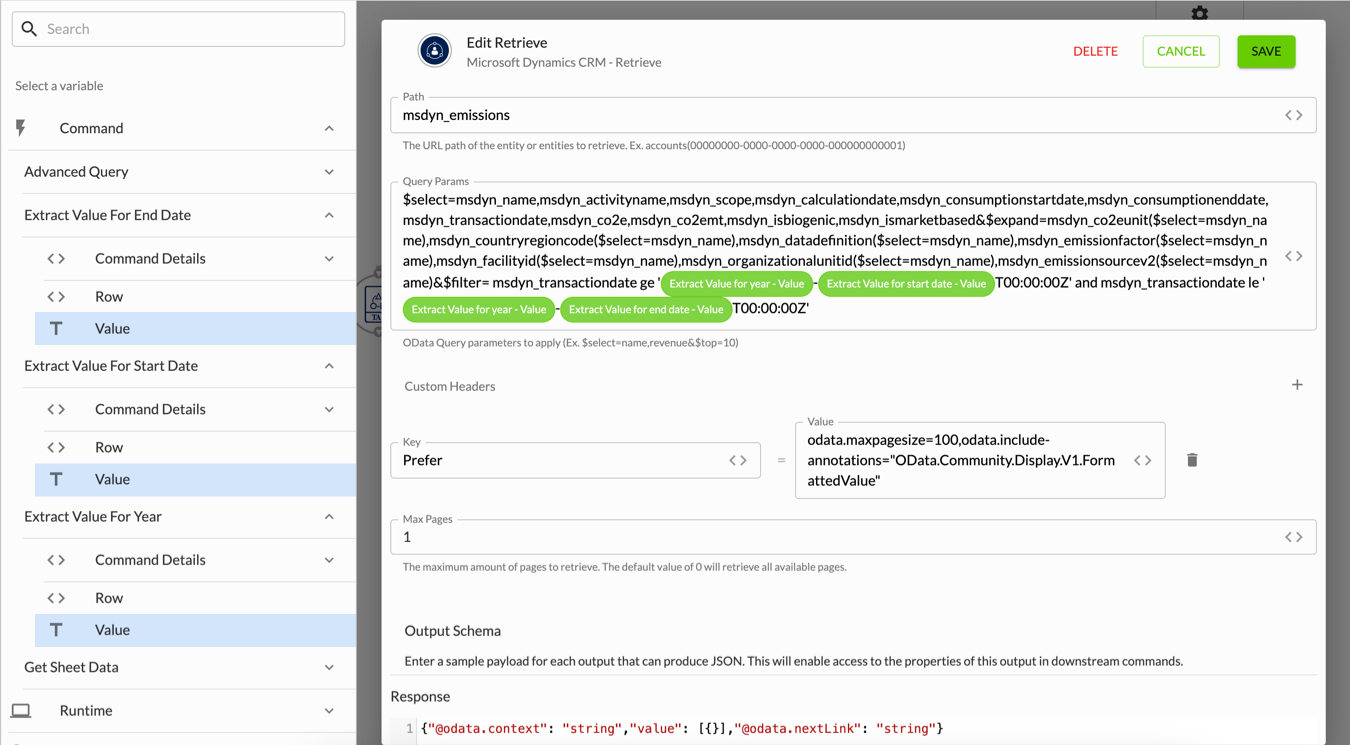Collapse Extract Value For Start Date

click(329, 366)
